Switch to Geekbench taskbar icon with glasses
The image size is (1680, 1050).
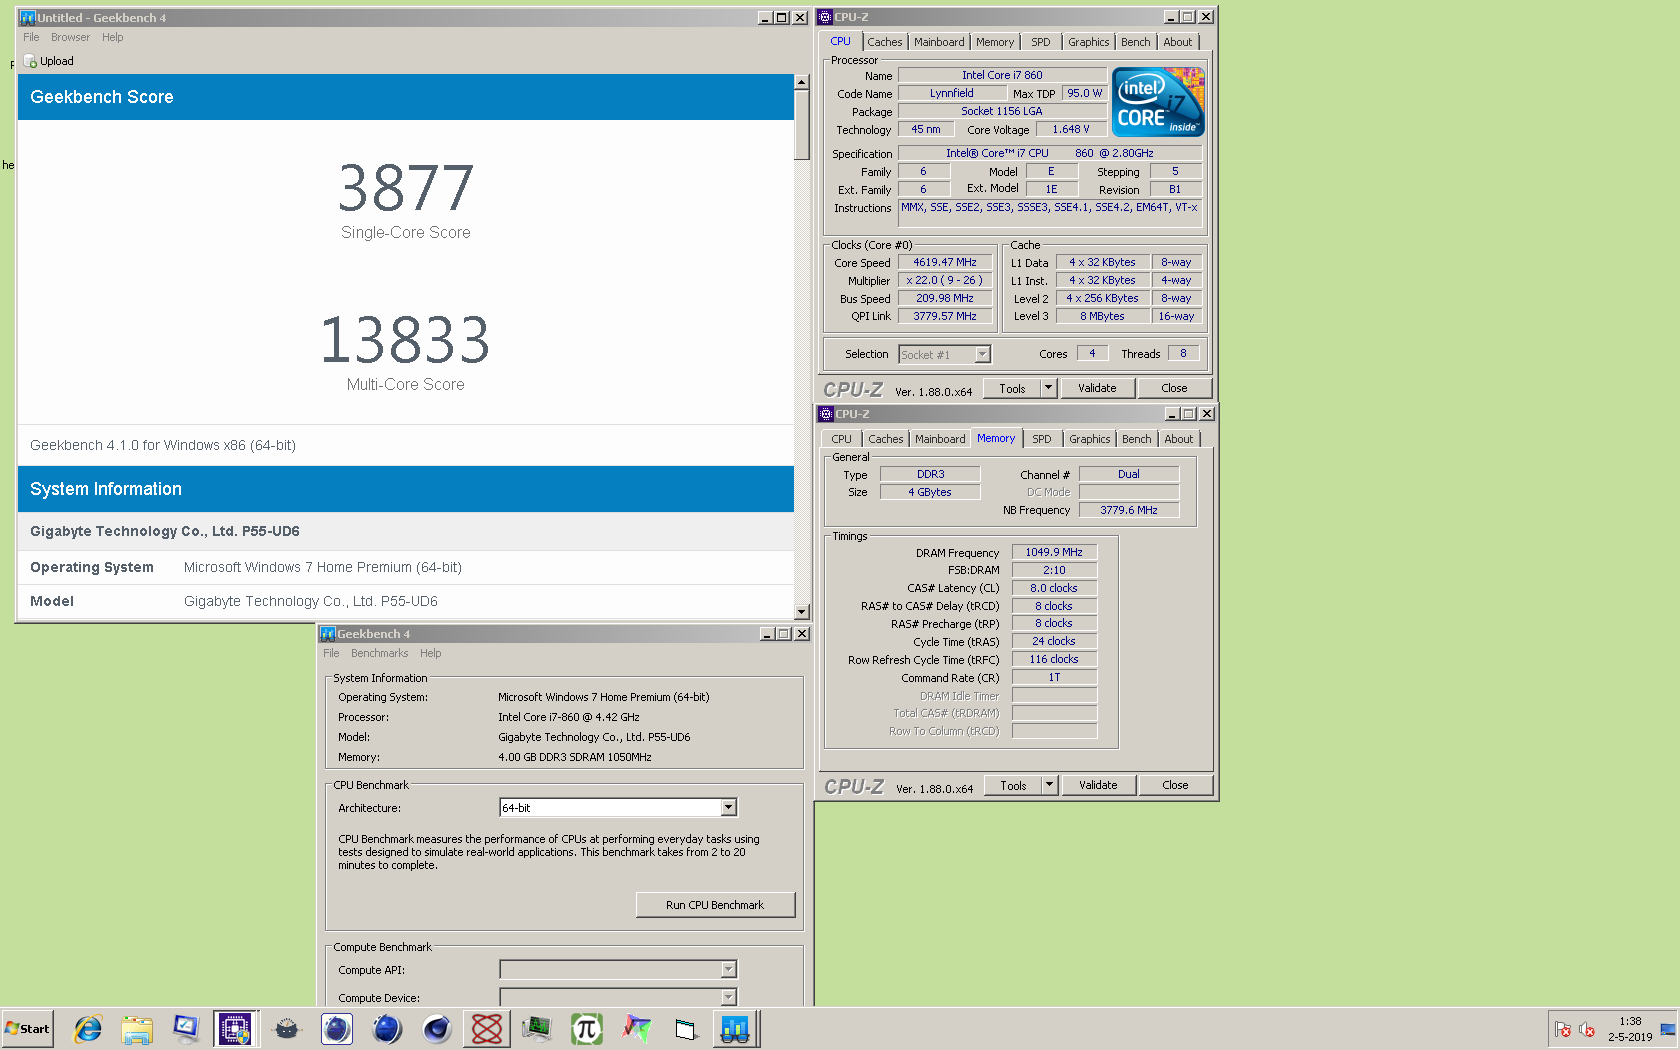(736, 1028)
